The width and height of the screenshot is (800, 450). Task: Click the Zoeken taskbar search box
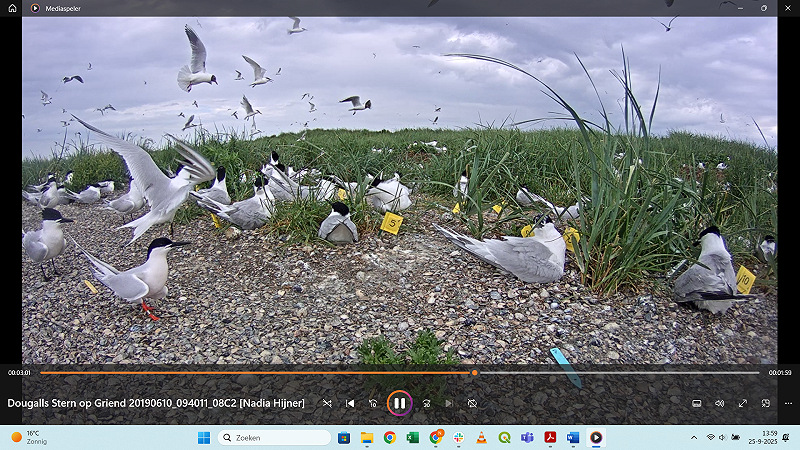click(x=274, y=437)
